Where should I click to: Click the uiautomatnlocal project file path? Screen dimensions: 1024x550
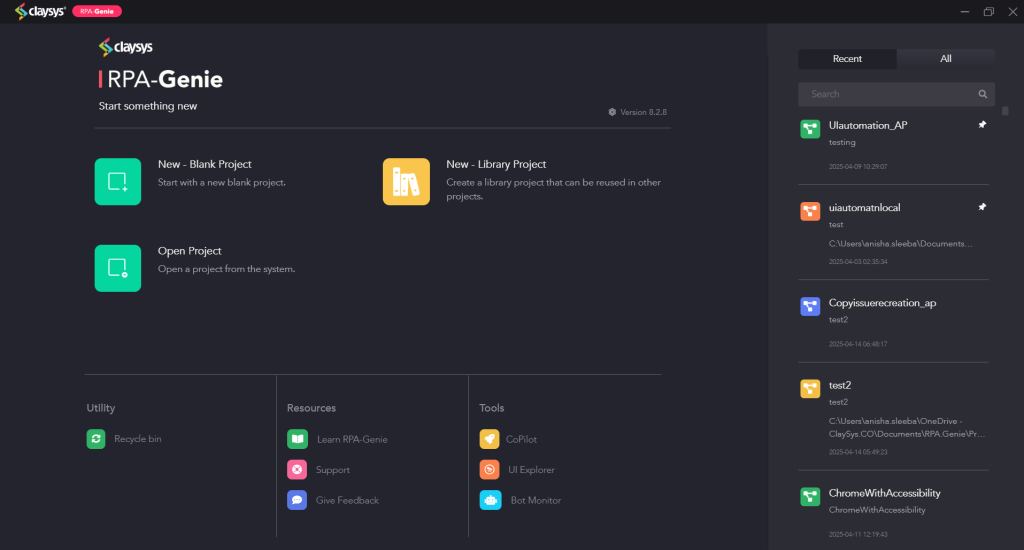coord(901,244)
